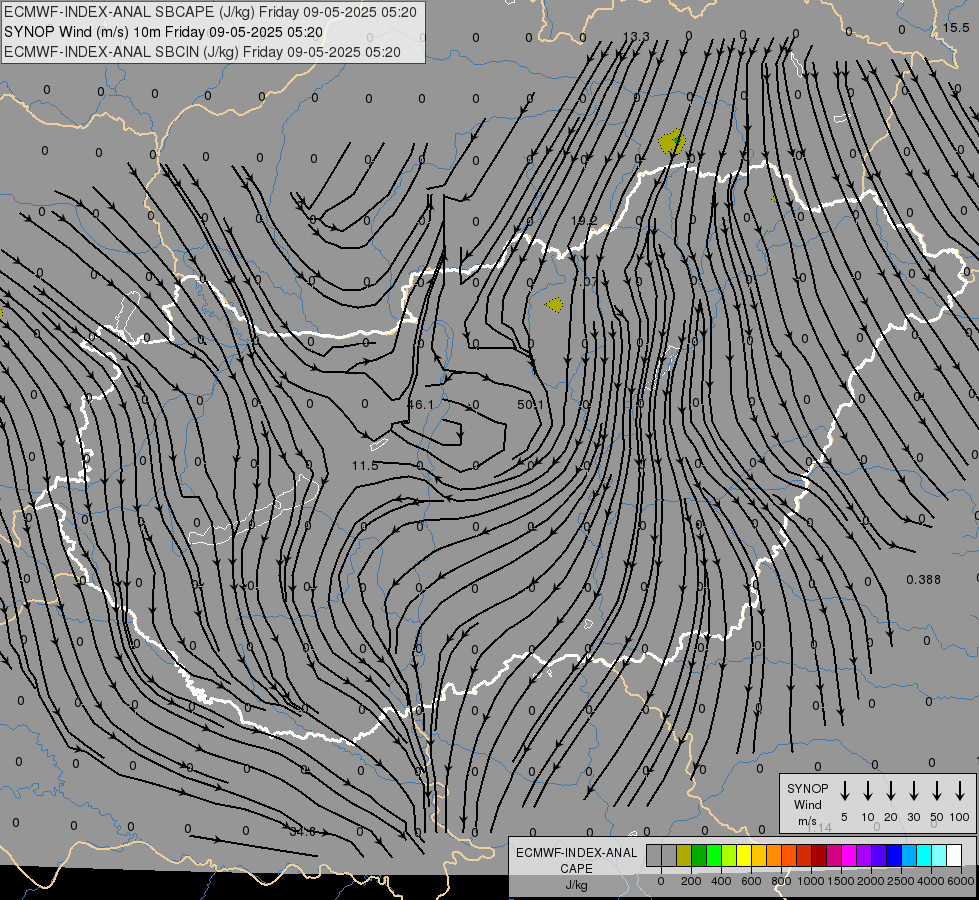Click the 5 m/s wind arrow in legend
This screenshot has width=979, height=900.
[844, 791]
